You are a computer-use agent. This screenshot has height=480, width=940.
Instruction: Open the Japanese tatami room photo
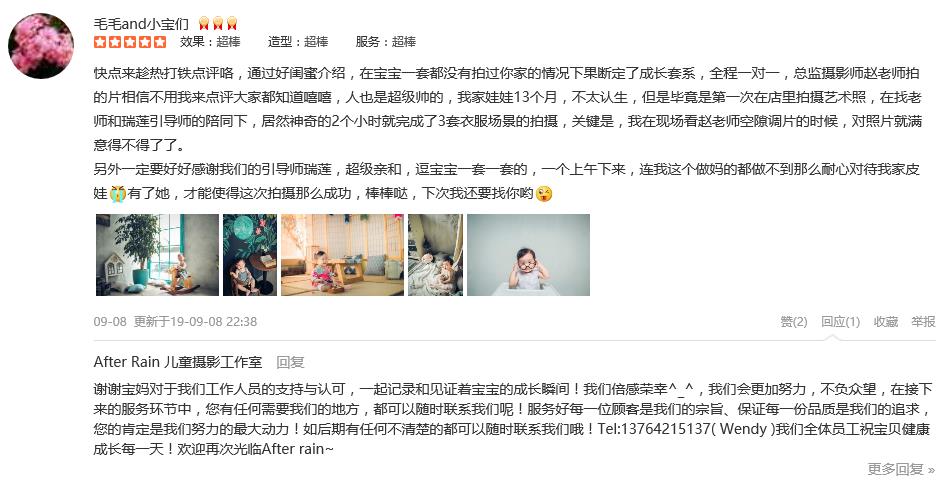(x=342, y=255)
